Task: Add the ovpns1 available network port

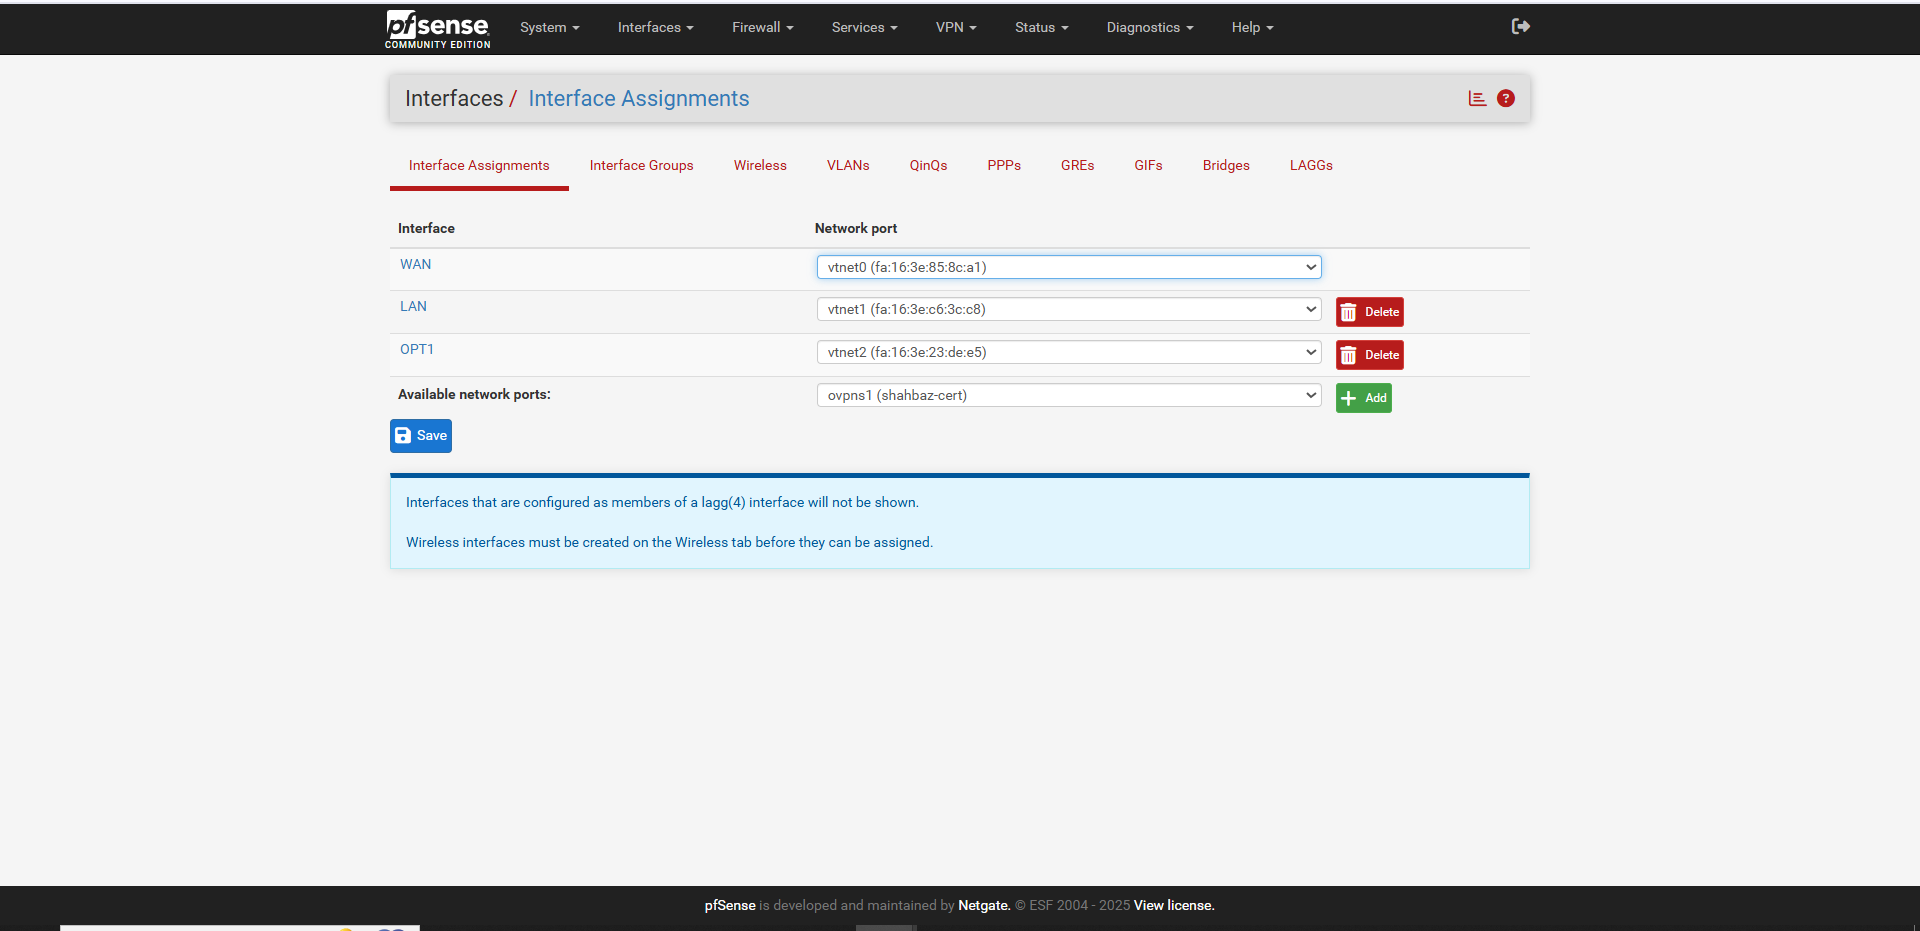Action: tap(1363, 398)
